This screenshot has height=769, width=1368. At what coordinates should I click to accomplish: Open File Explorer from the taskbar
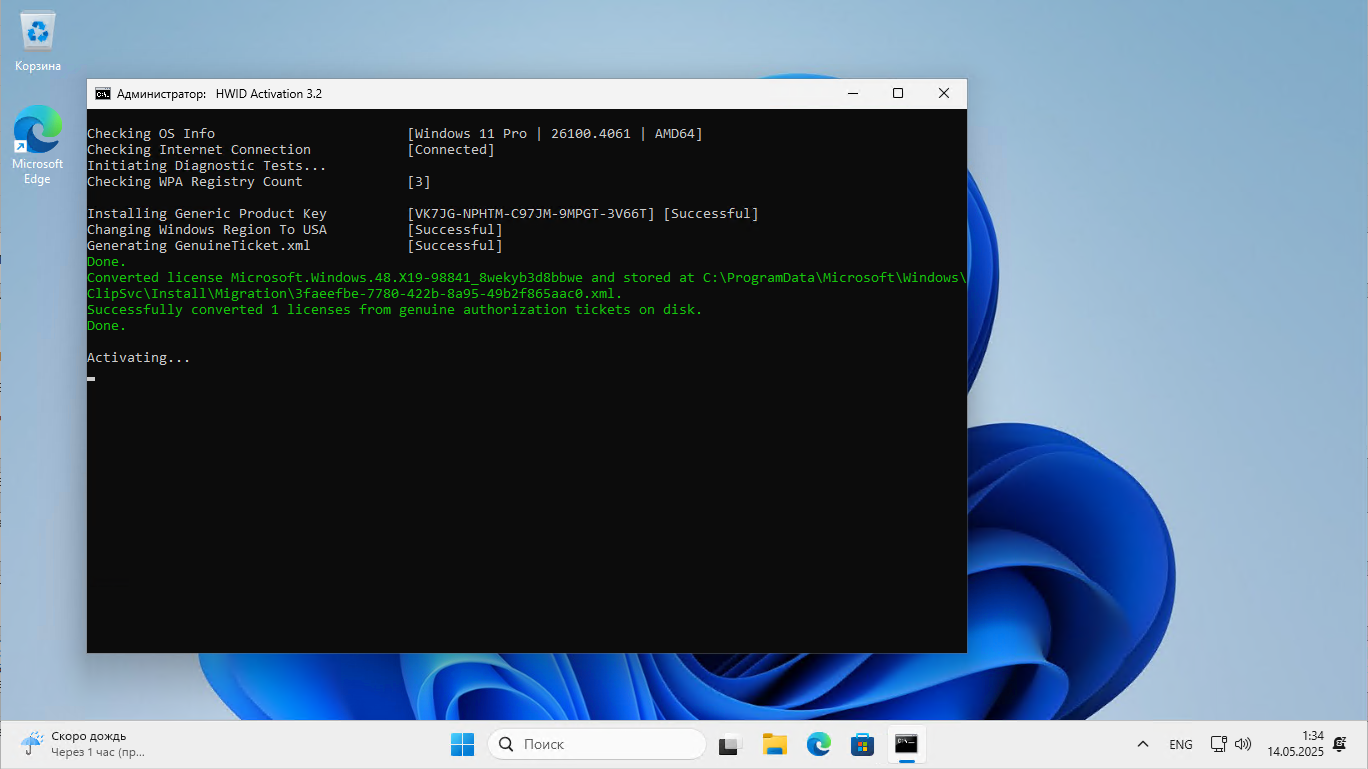click(774, 744)
